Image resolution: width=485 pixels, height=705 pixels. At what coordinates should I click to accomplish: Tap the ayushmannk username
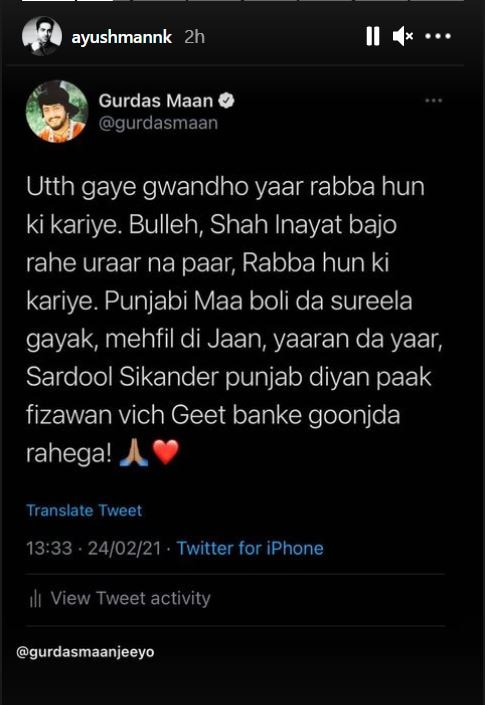point(121,37)
